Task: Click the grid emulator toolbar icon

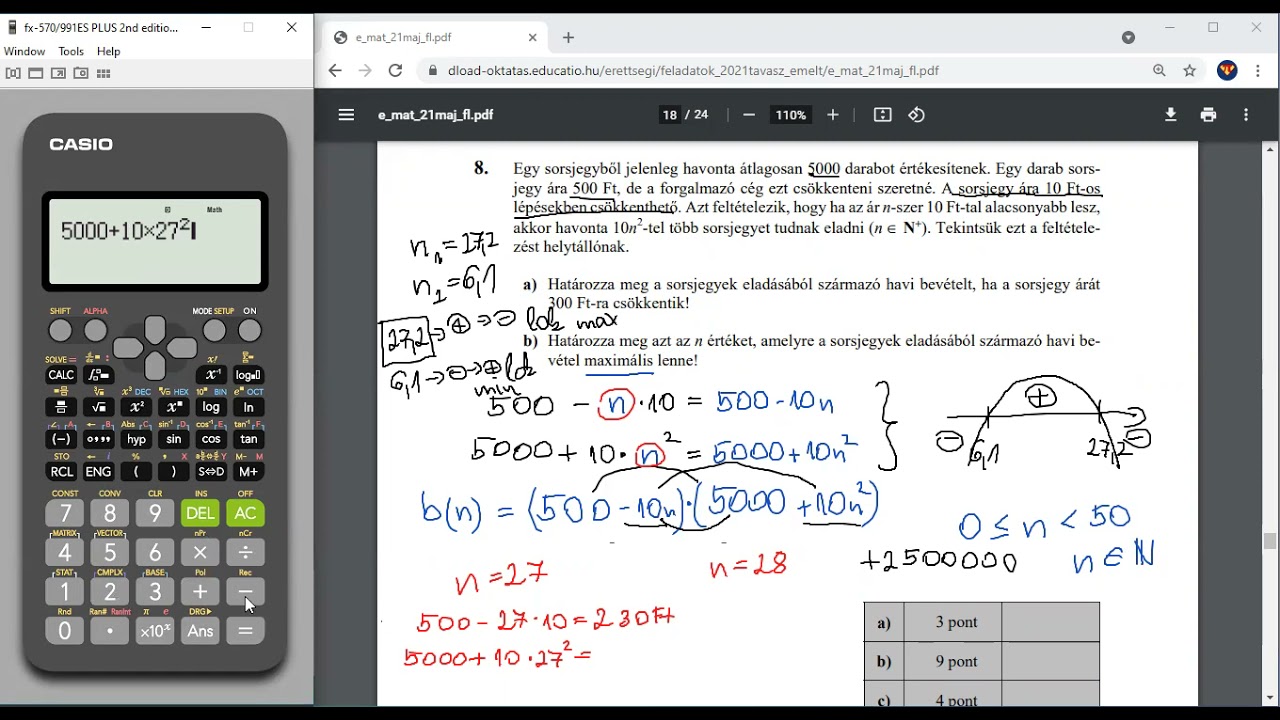Action: [x=104, y=73]
